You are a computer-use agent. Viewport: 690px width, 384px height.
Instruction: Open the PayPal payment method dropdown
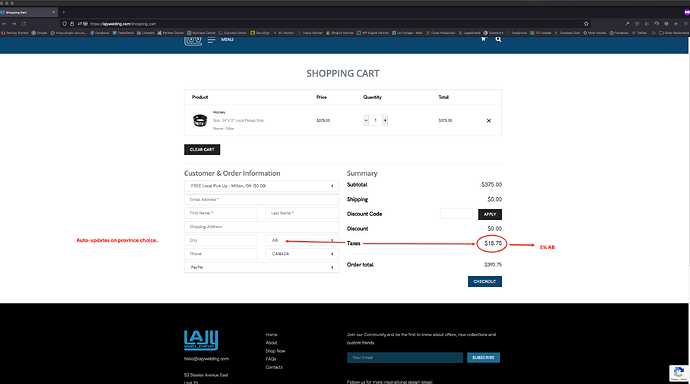(x=261, y=267)
